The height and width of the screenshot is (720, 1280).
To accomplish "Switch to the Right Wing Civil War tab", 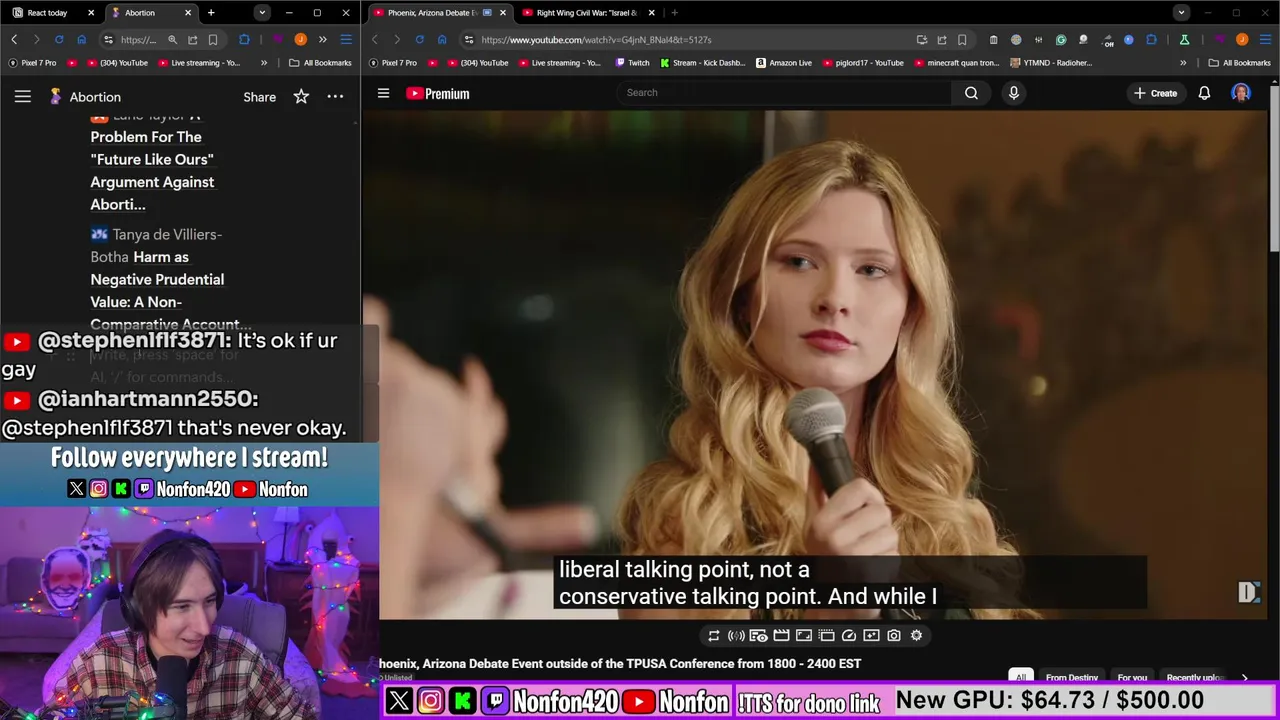I will (586, 13).
